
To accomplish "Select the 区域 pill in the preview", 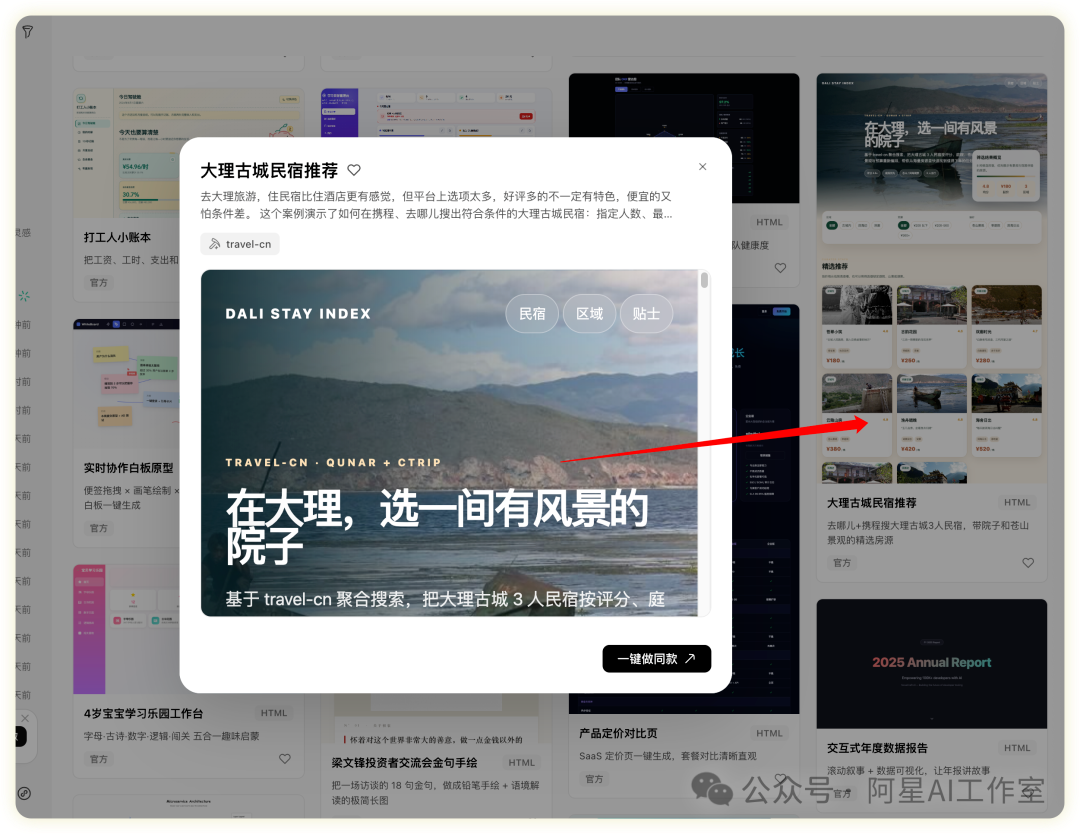I will 590,313.
